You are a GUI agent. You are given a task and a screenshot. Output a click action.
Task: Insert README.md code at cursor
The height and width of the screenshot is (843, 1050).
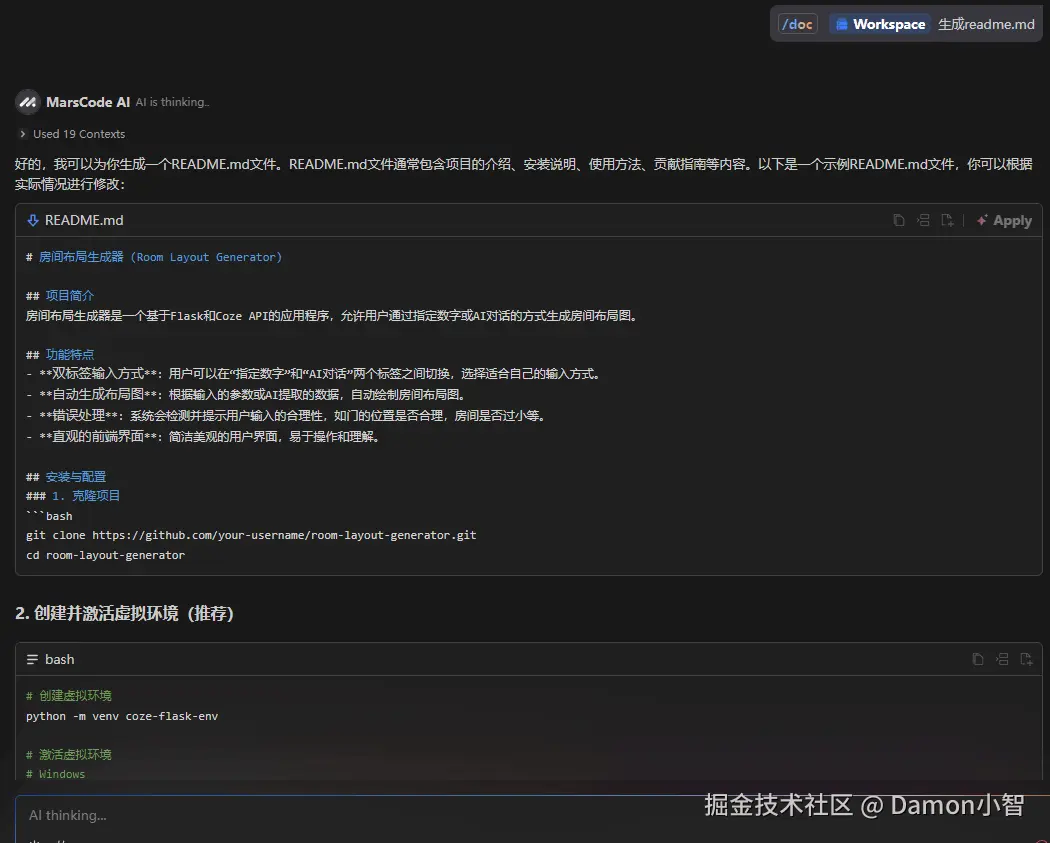[923, 220]
